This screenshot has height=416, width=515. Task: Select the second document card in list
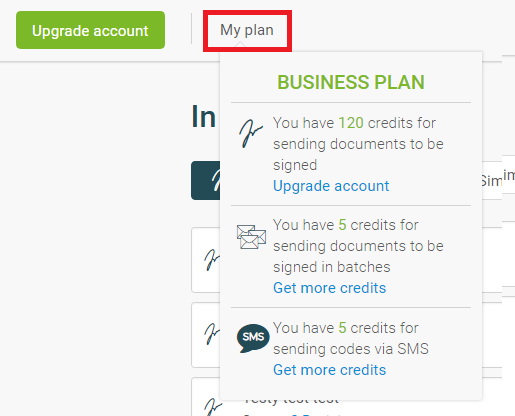point(206,335)
